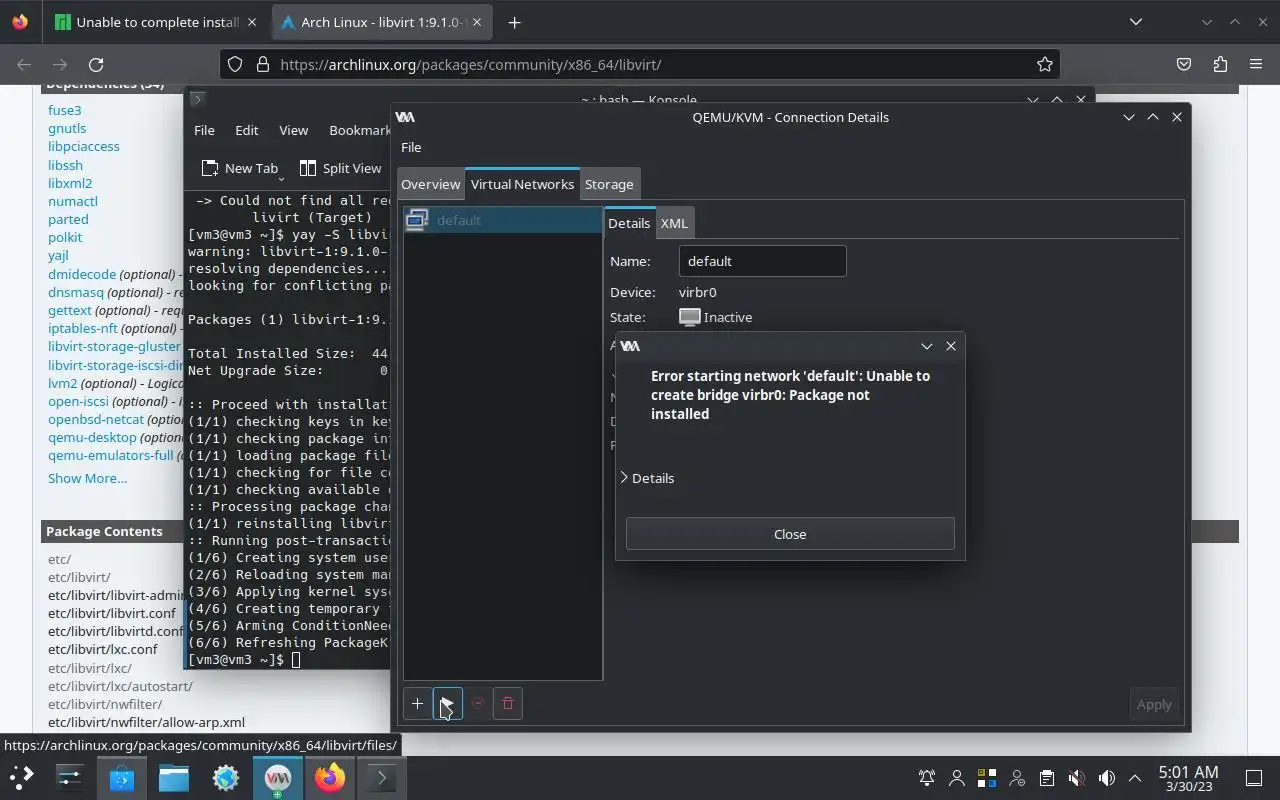The width and height of the screenshot is (1280, 800).
Task: Open the Konsole File menu
Action: 204,130
